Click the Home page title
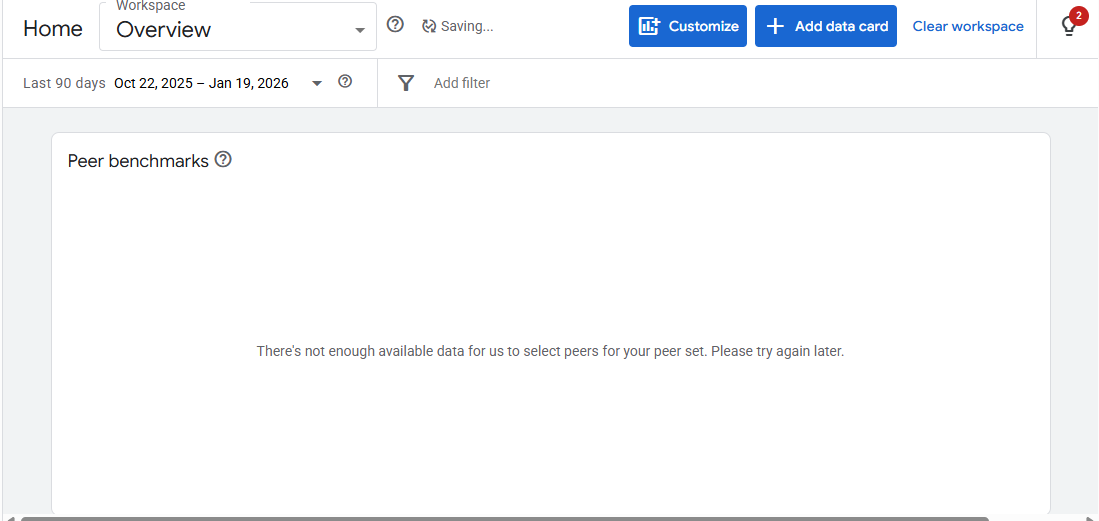Screen dimensions: 1099x521 pos(53,29)
